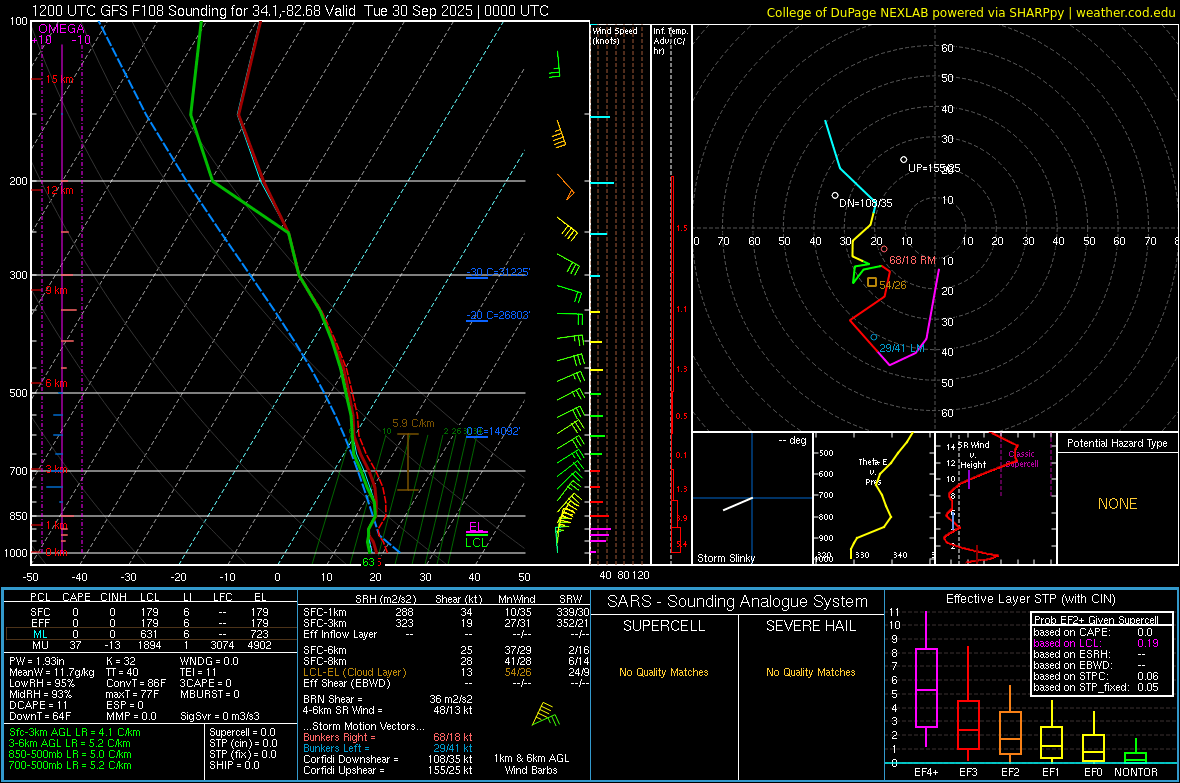Screen dimensions: 1180x783
Task: Select the SFC parcel row label
Action: (x=40, y=612)
